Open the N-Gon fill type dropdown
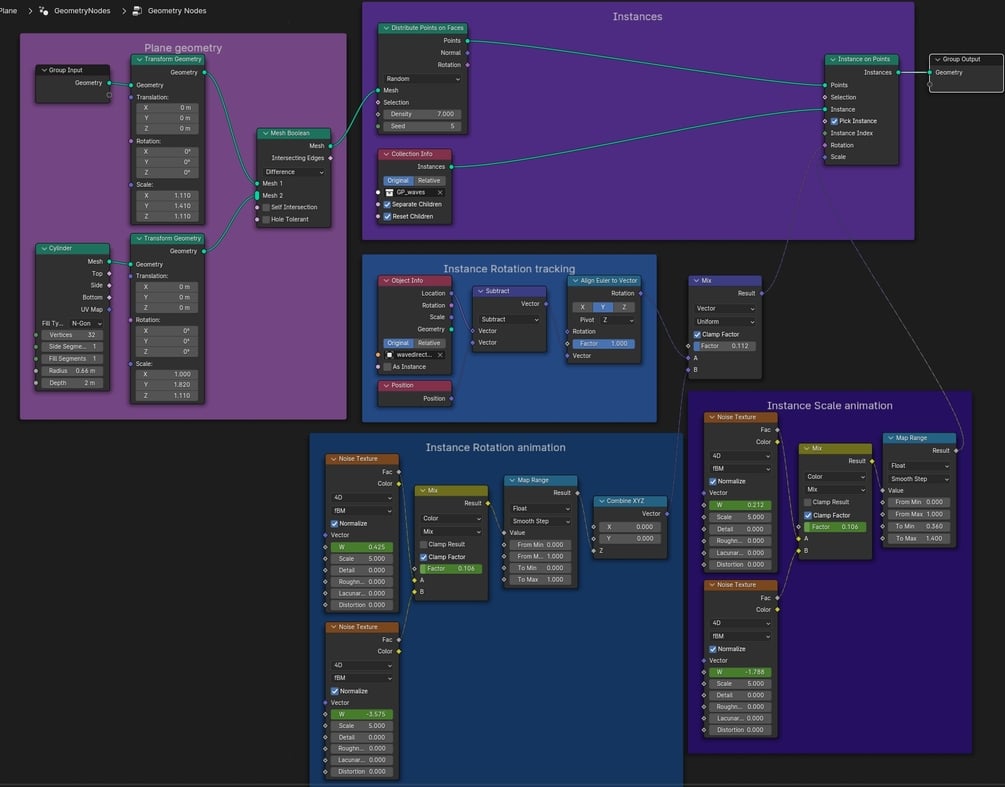This screenshot has height=787, width=1005. click(87, 324)
